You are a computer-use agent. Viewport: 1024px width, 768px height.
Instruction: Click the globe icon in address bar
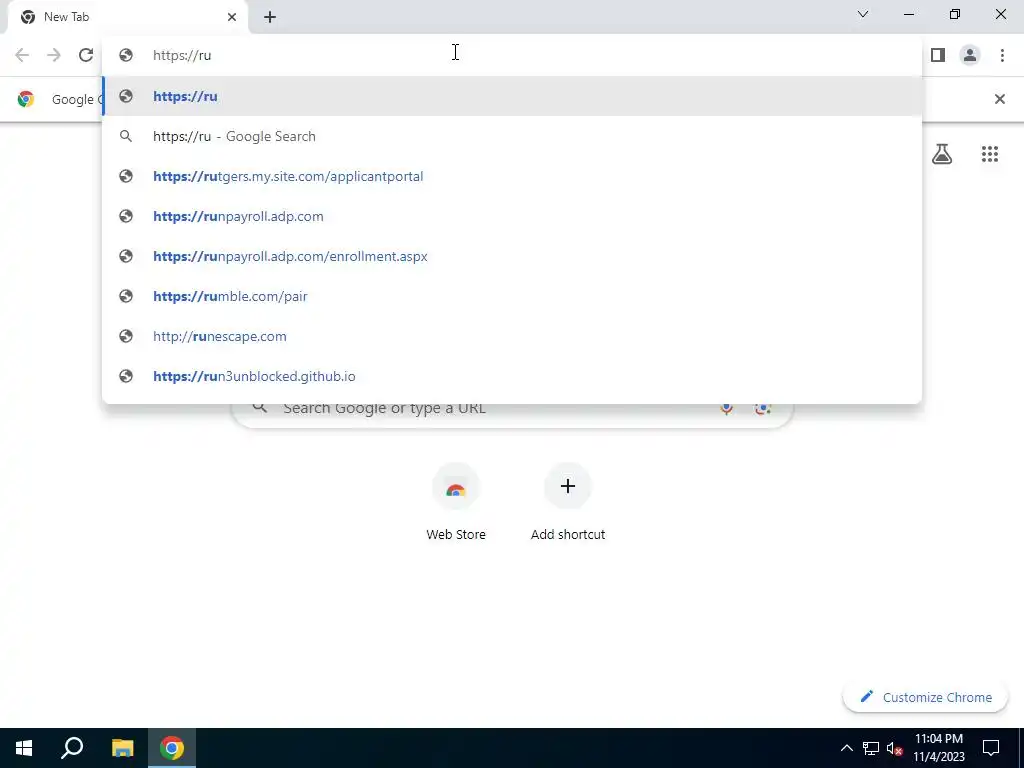click(x=126, y=56)
